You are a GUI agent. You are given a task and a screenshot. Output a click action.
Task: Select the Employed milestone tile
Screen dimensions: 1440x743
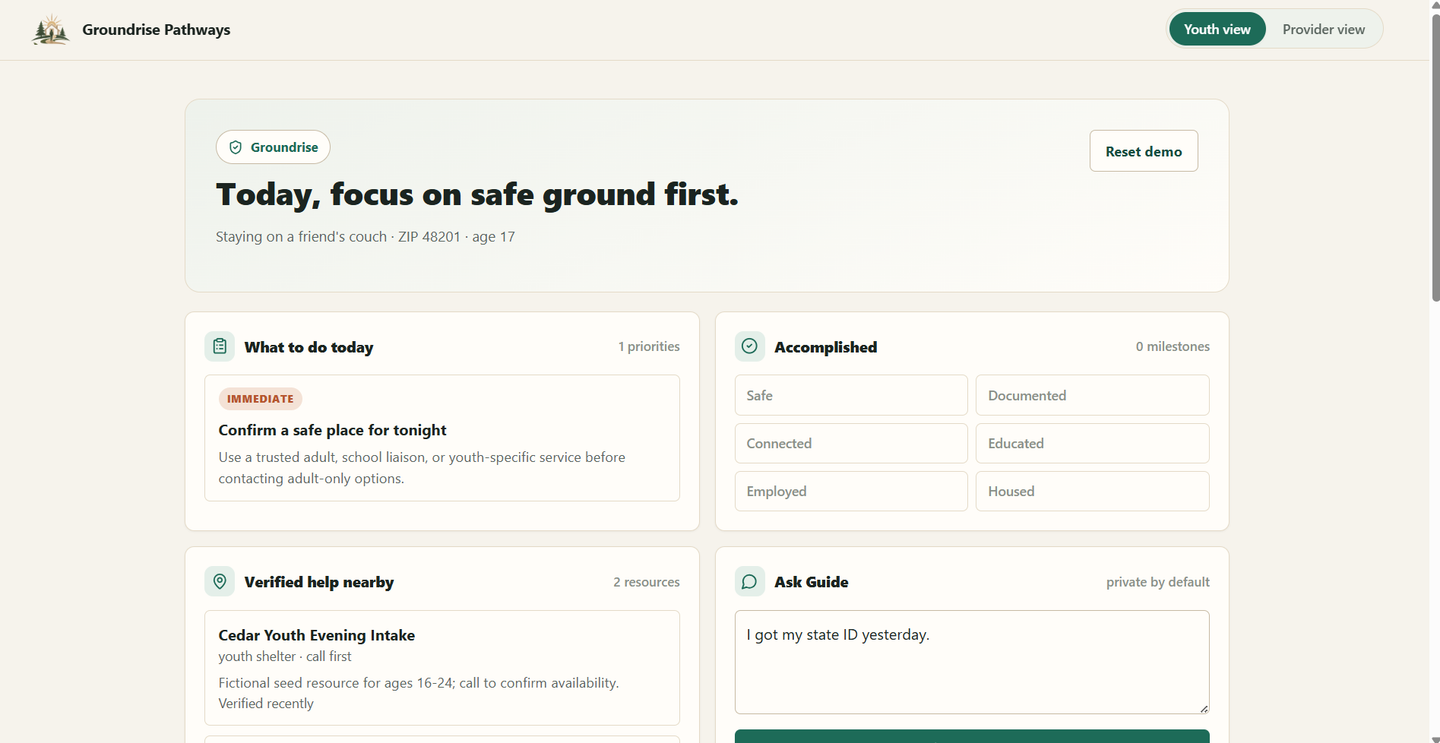[851, 491]
